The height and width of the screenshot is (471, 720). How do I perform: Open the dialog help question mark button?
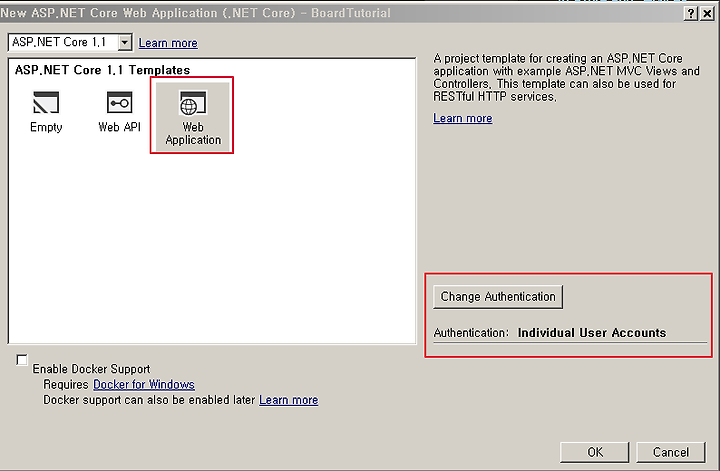pos(691,13)
